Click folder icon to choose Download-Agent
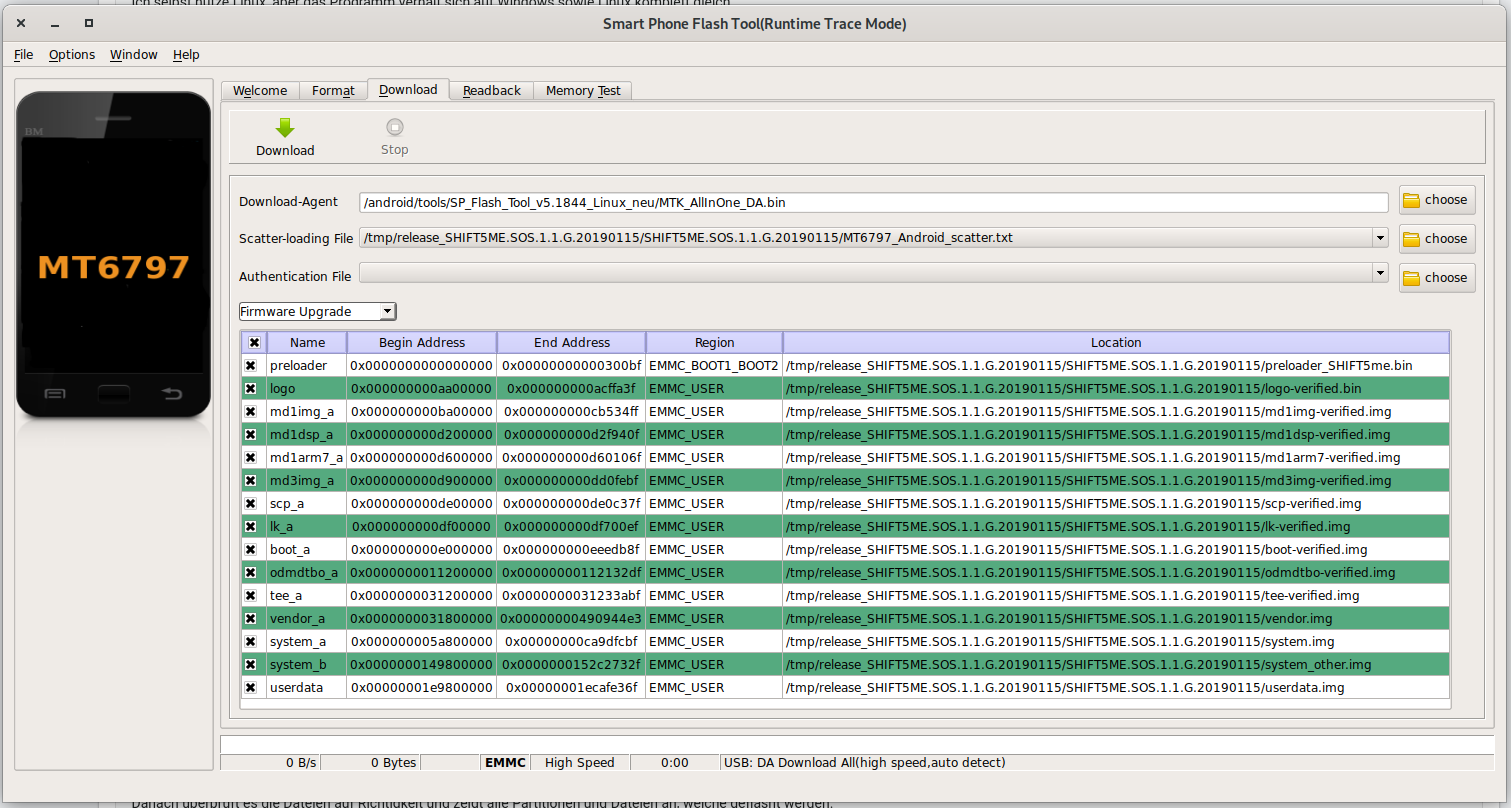This screenshot has width=1511, height=808. click(1411, 200)
